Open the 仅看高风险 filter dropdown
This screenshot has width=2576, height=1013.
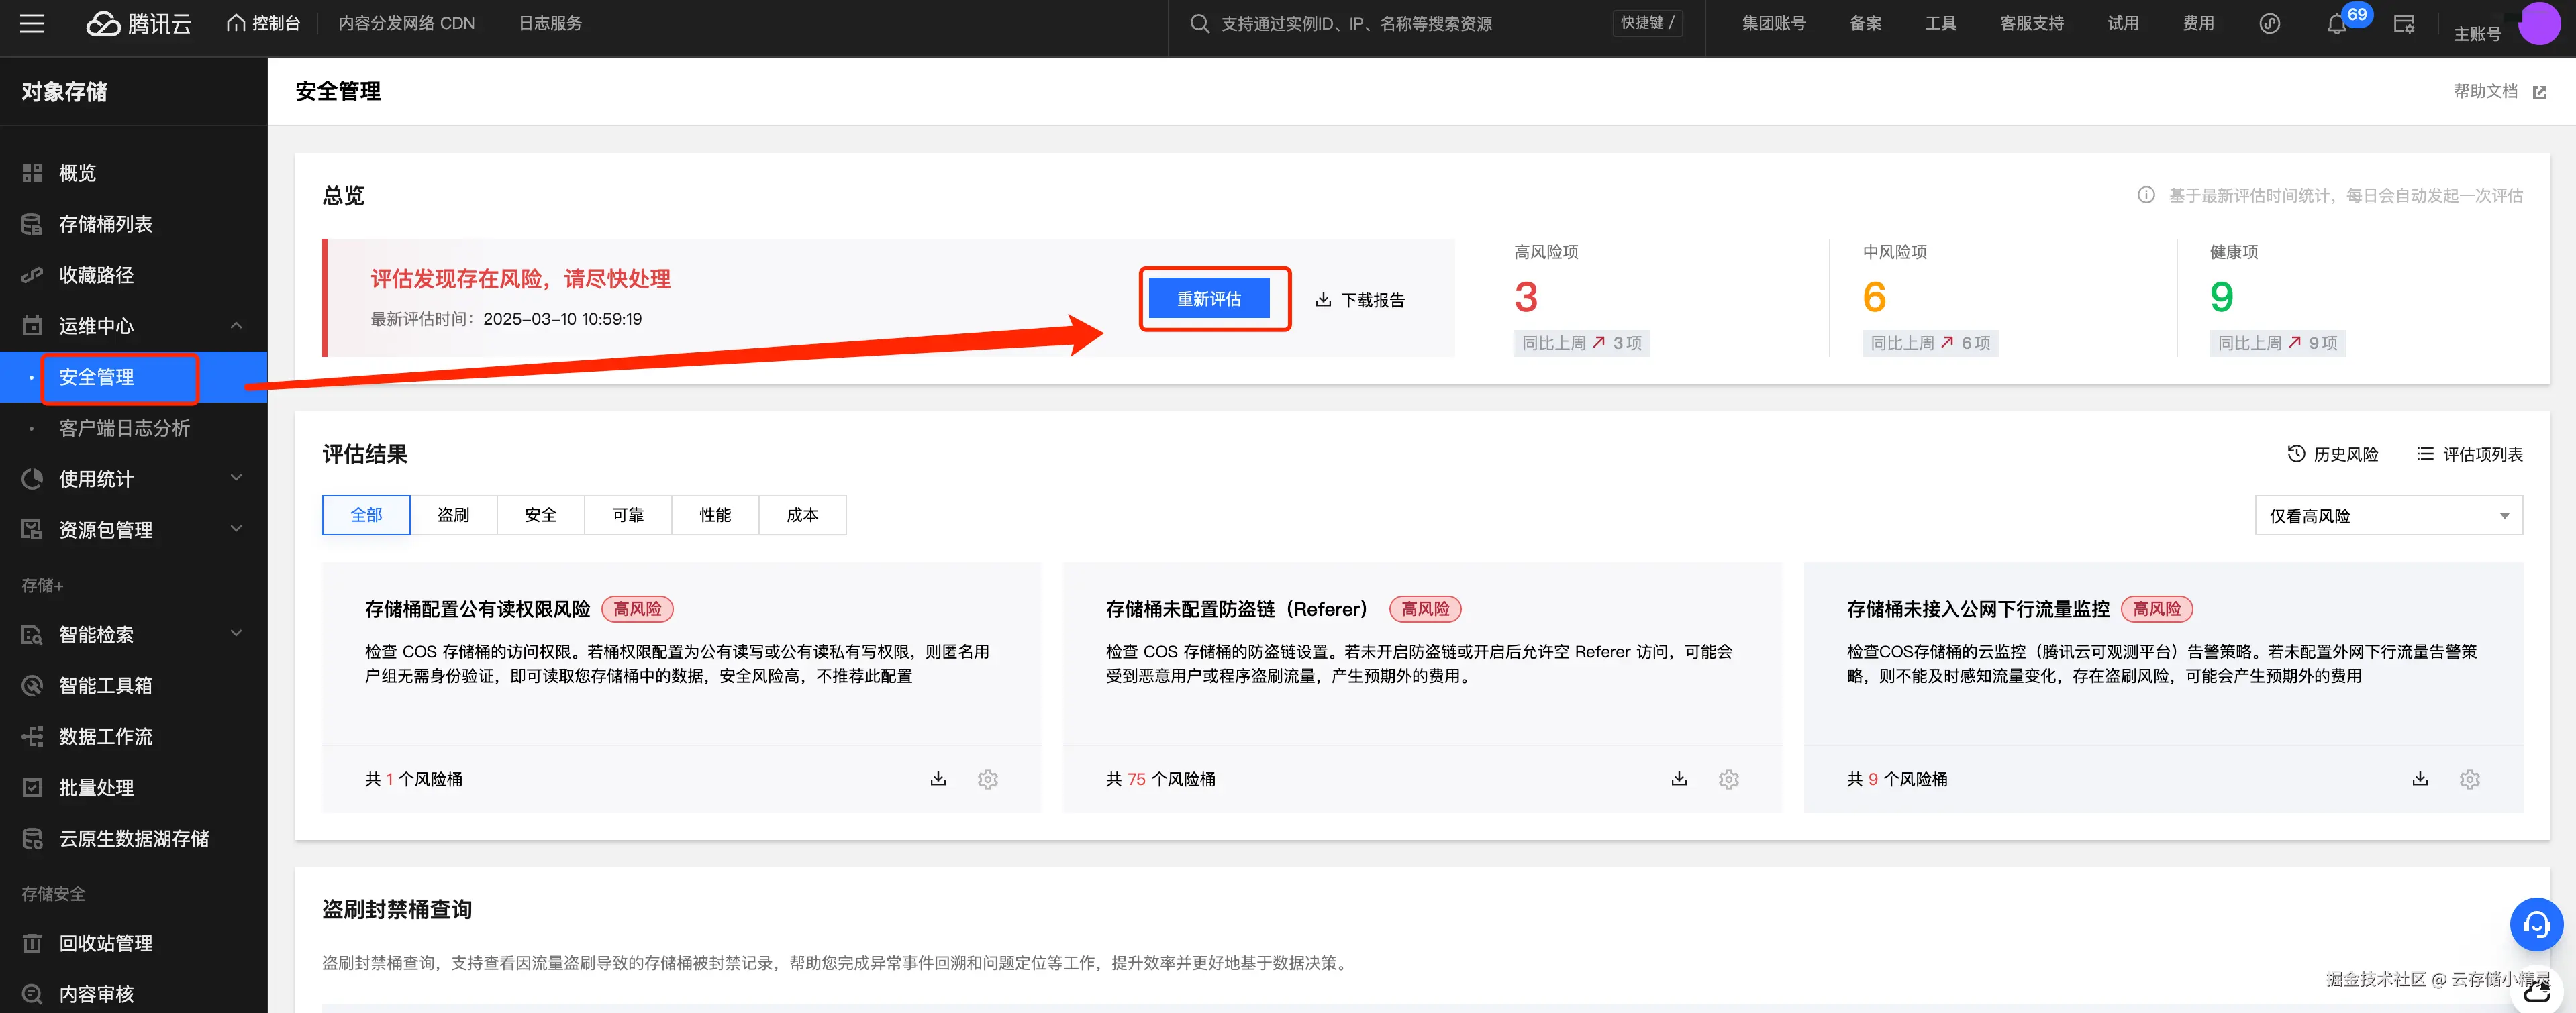[x=2388, y=516]
